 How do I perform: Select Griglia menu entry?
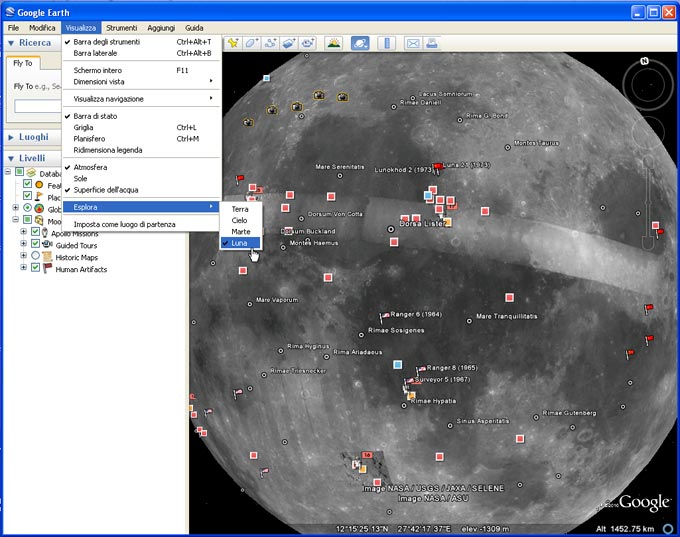point(141,128)
